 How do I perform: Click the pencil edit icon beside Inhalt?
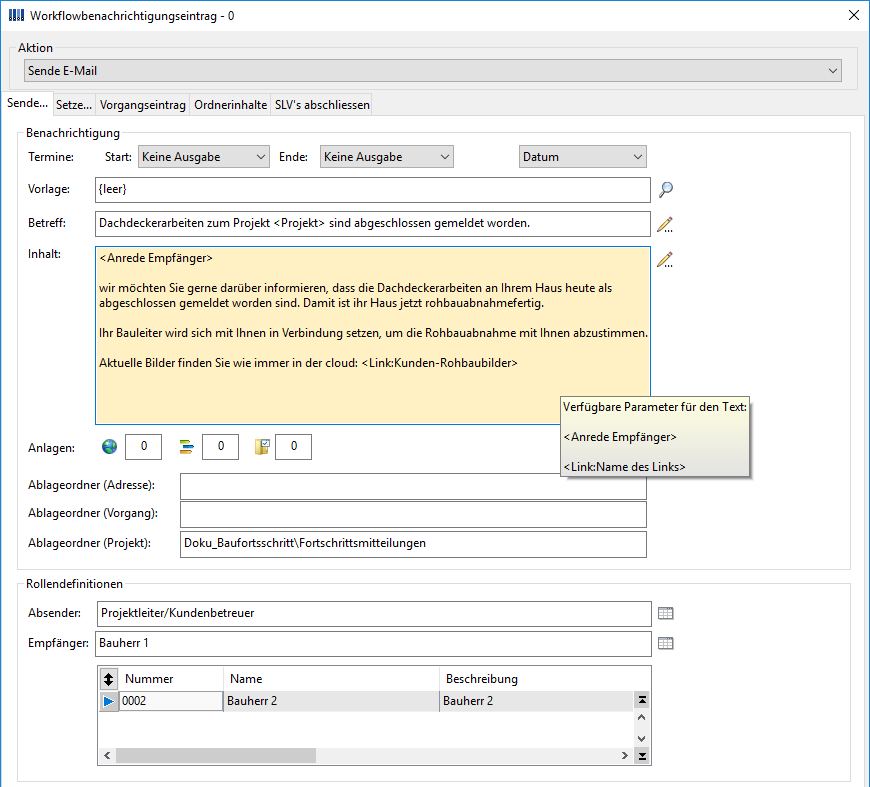665,260
